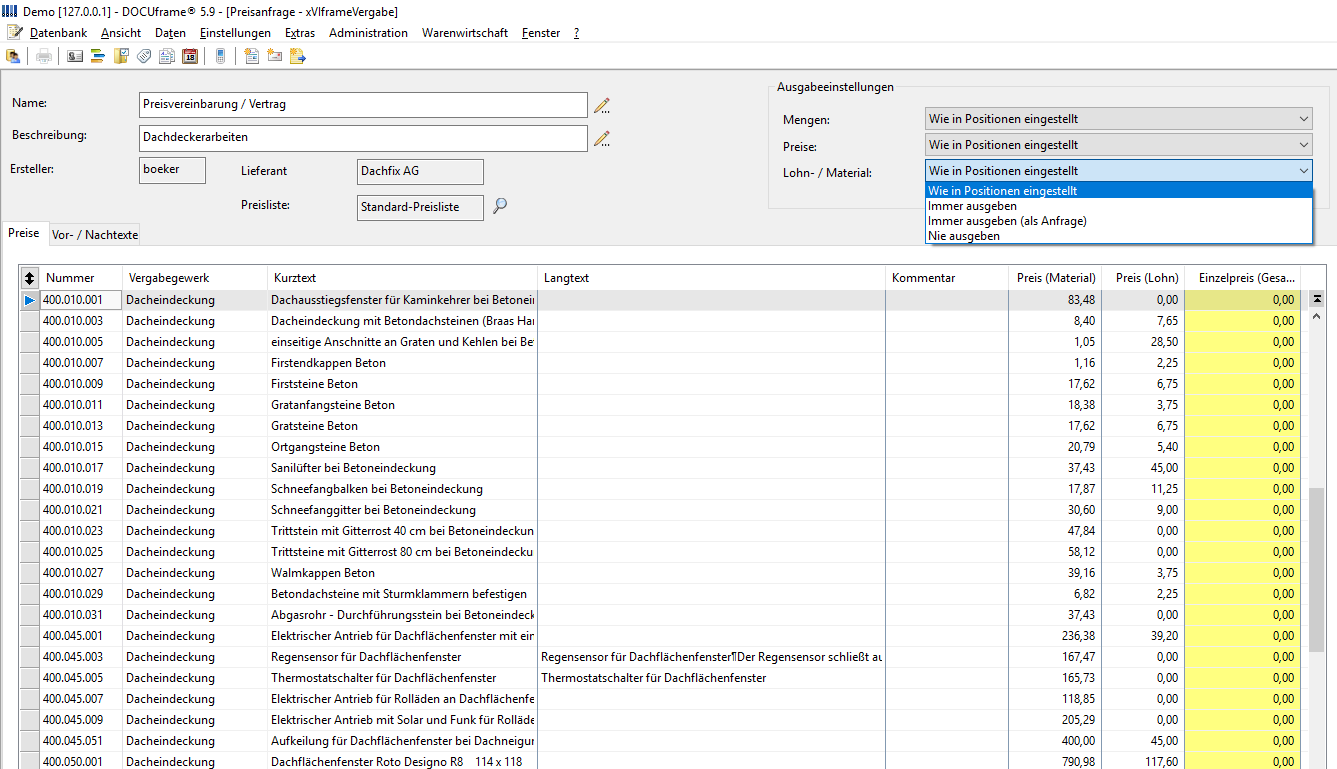Open the contact card toolbar icon
This screenshot has height=769, width=1337.
(75, 56)
